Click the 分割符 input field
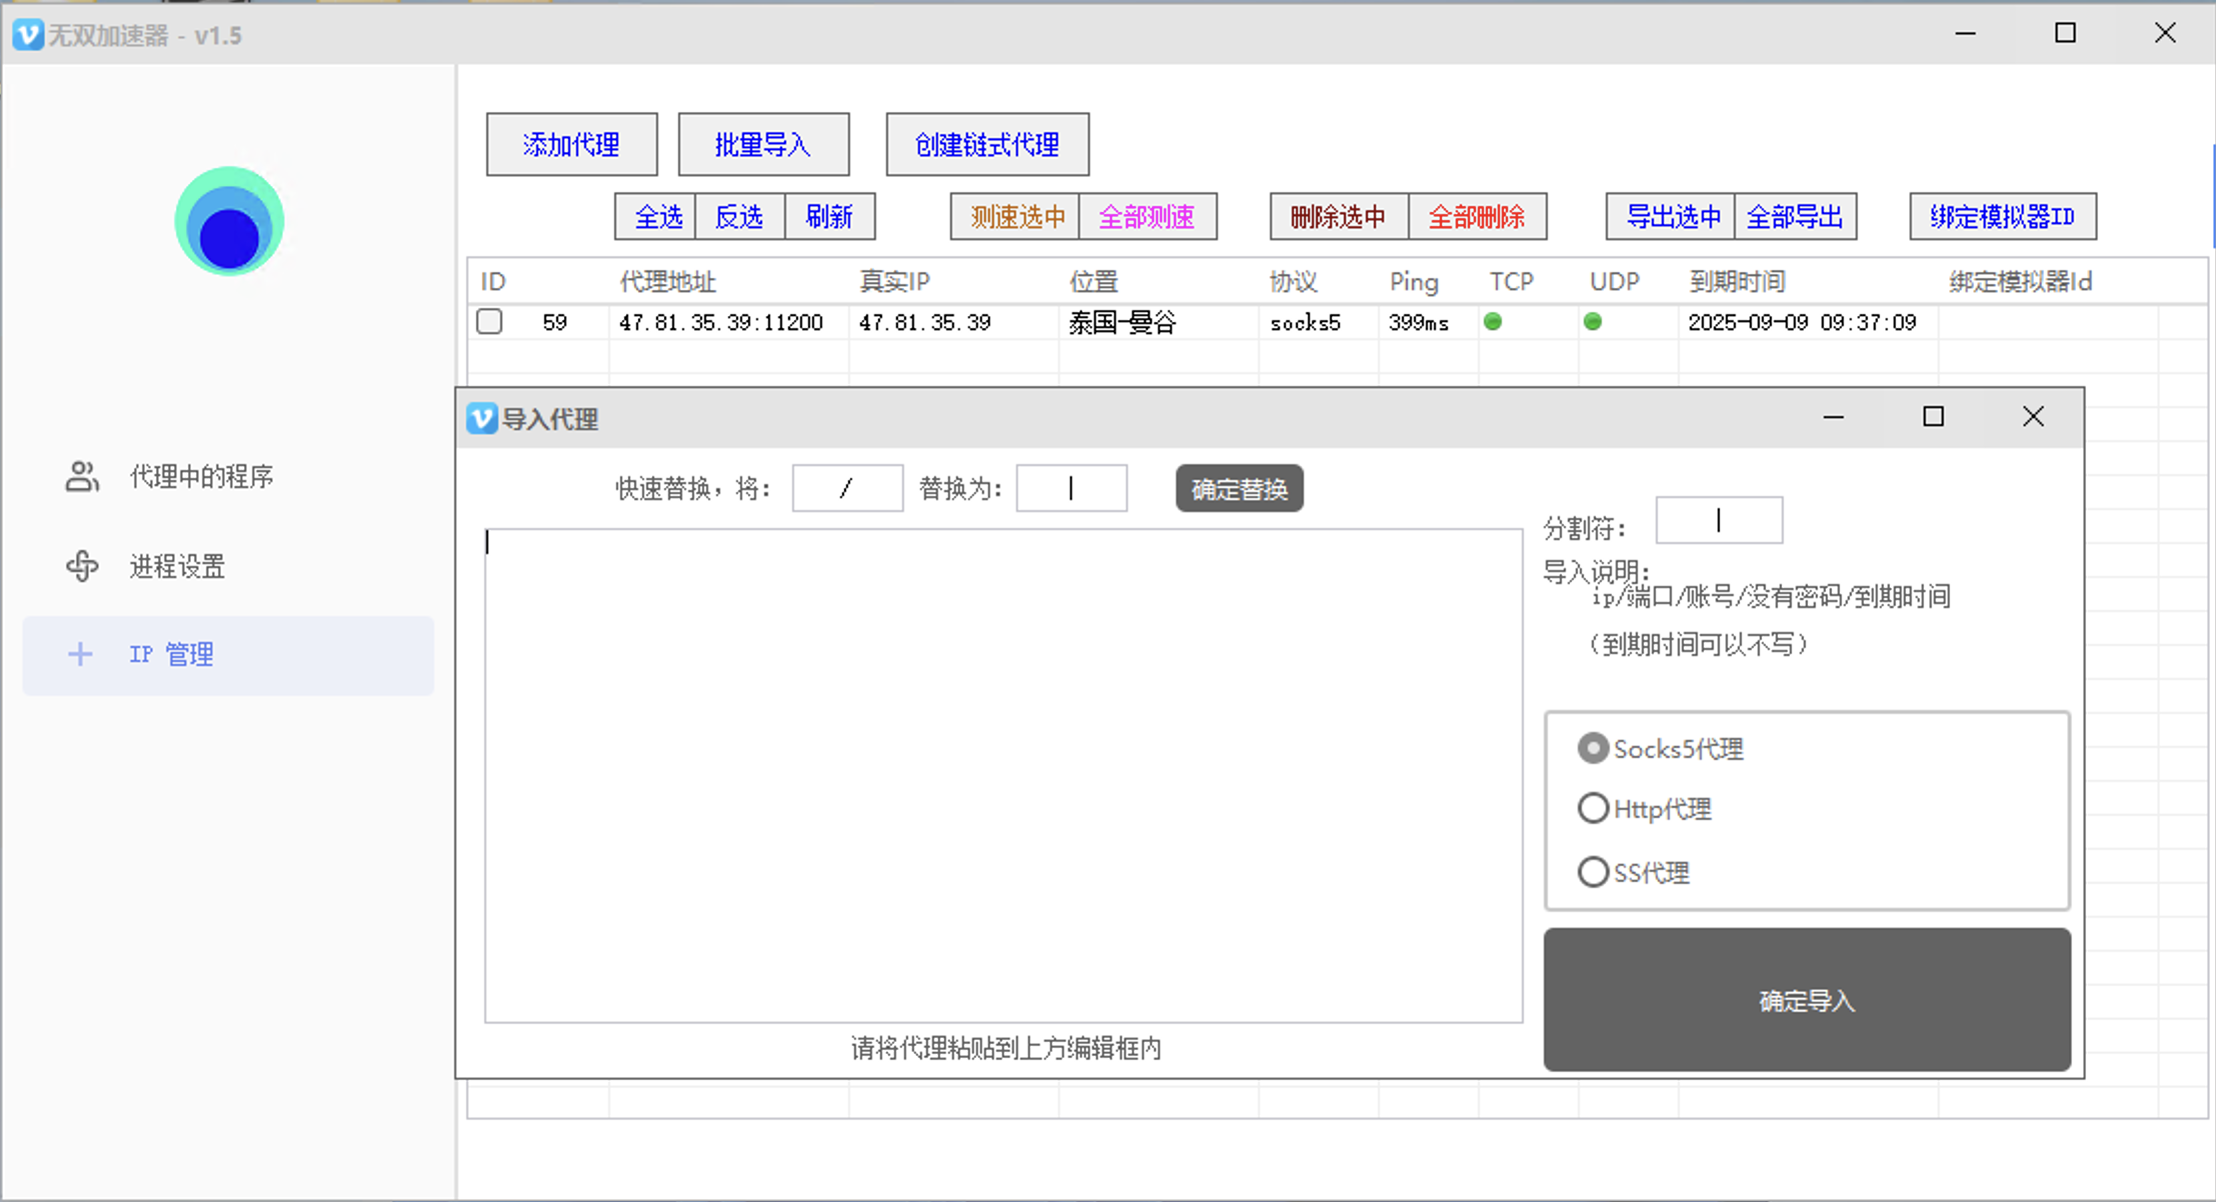This screenshot has width=2216, height=1202. point(1718,520)
